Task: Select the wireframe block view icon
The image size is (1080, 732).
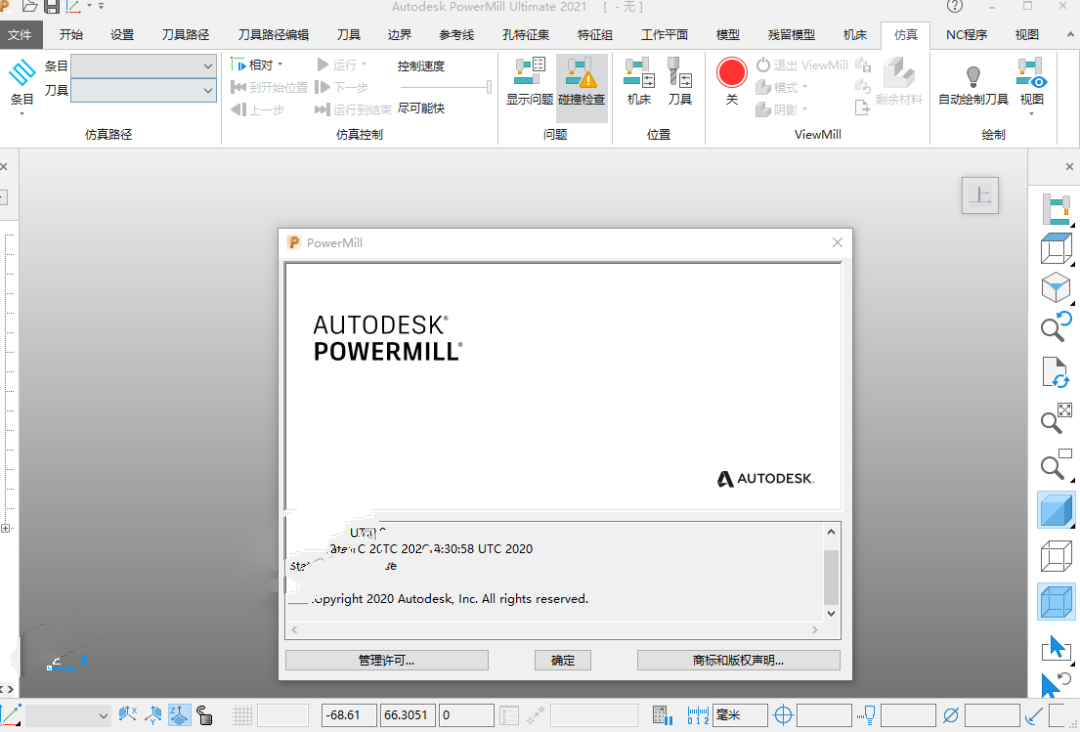Action: tap(1056, 249)
